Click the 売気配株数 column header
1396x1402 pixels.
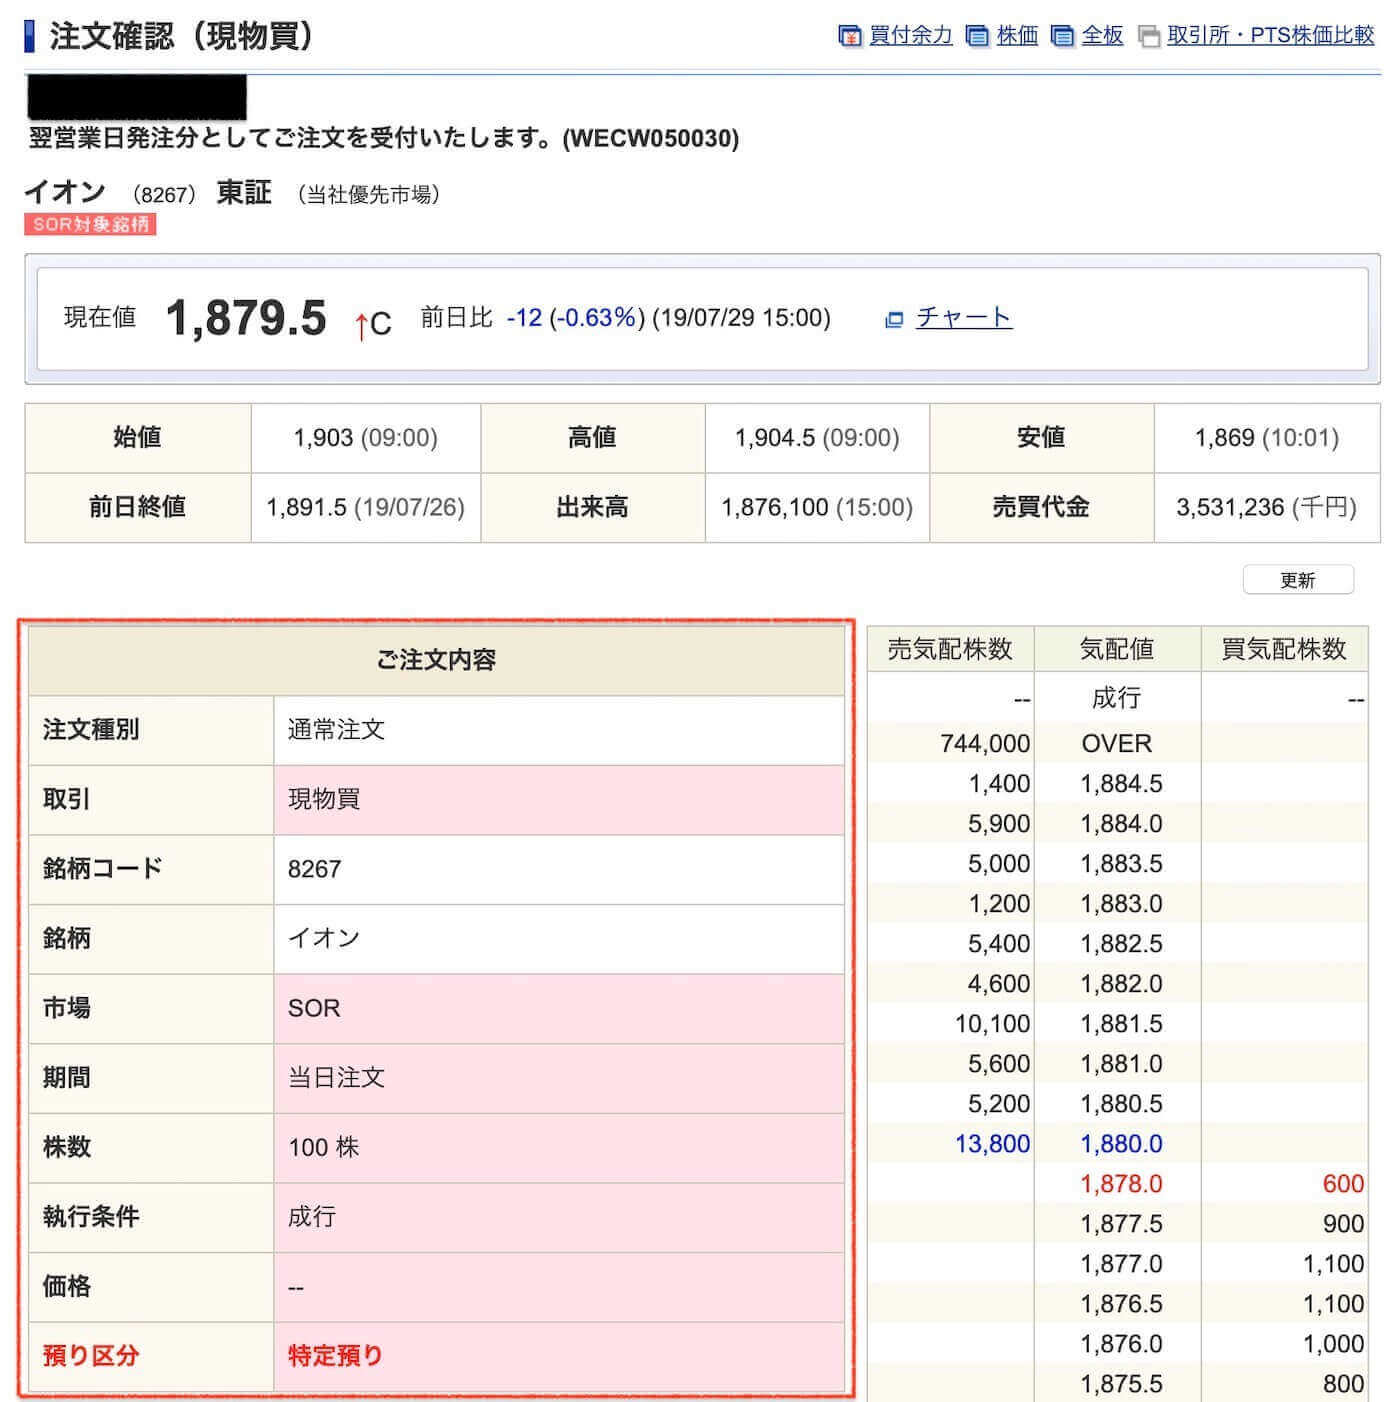click(x=950, y=649)
